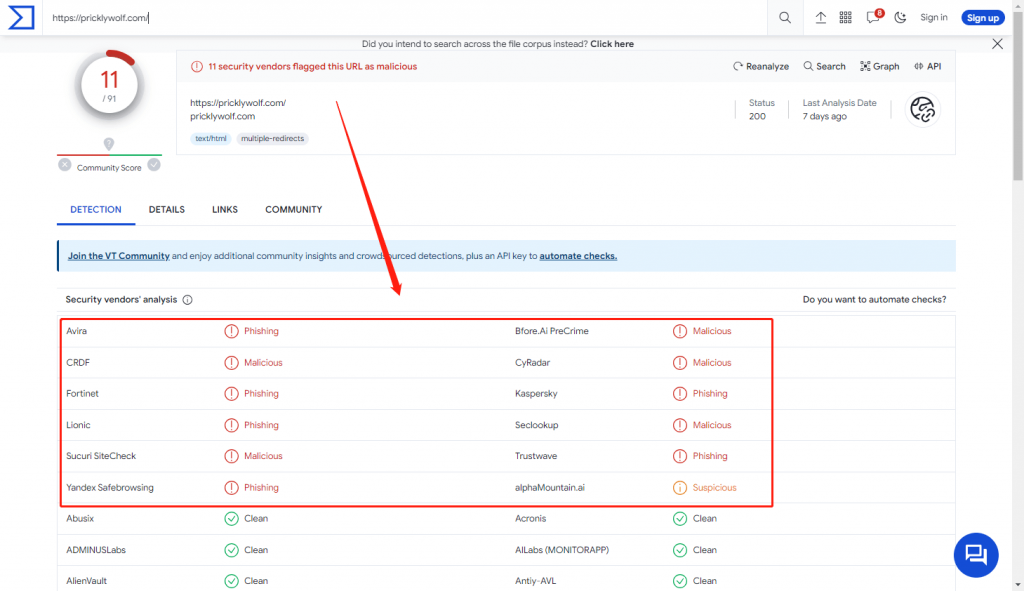Viewport: 1024px width, 591px height.
Task: Click the Yandex Safebrowsing Phishing warning icon
Action: click(231, 487)
